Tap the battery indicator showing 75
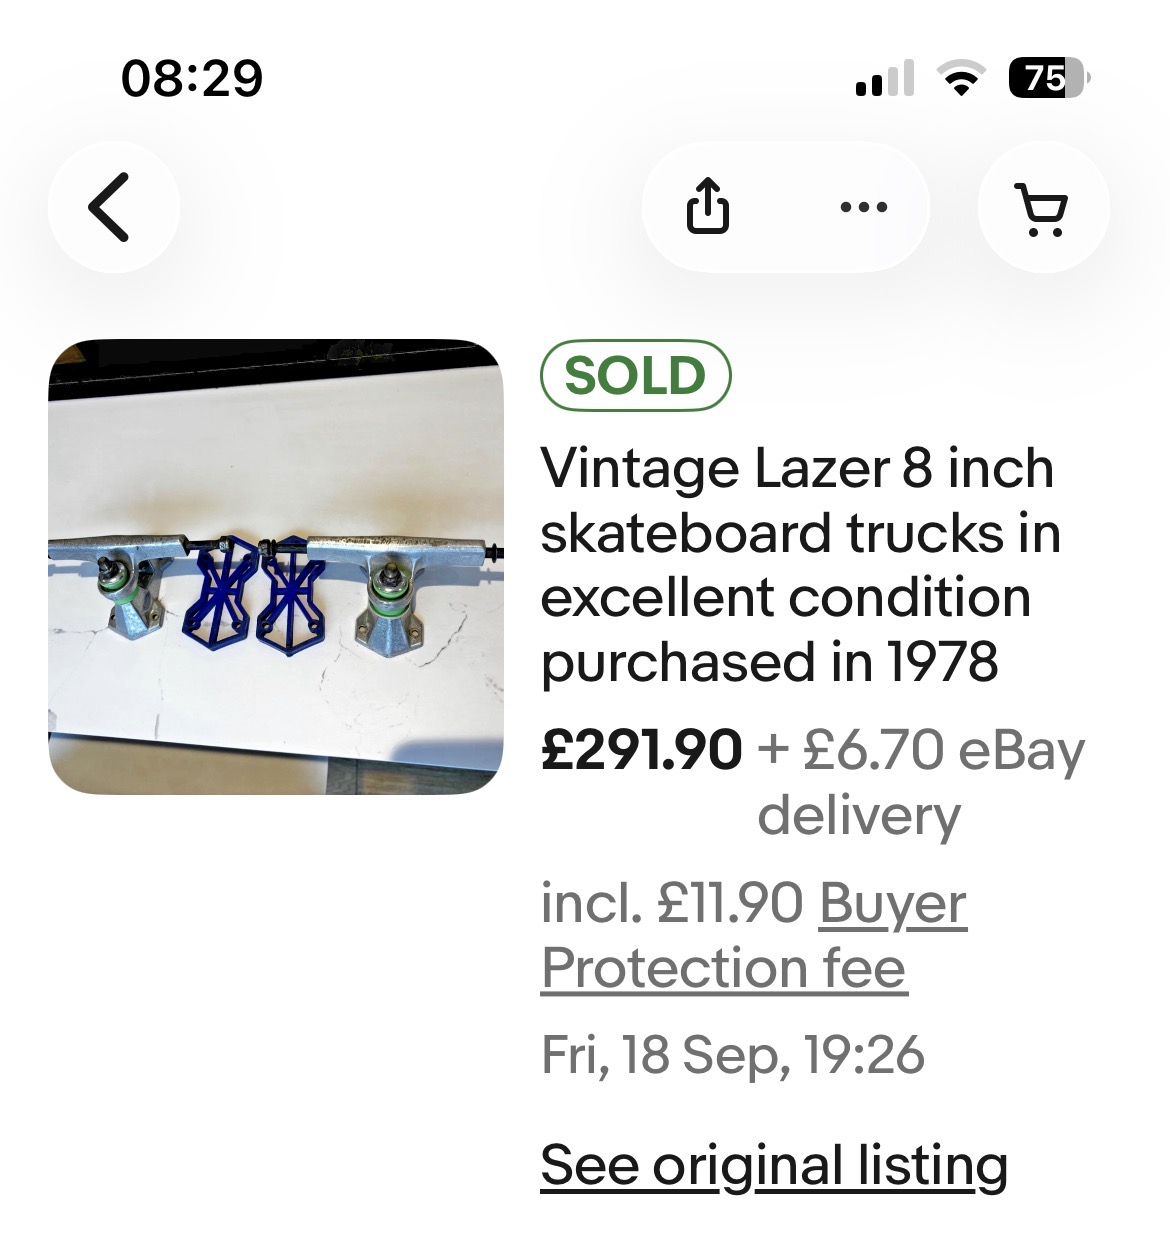The height and width of the screenshot is (1244, 1170). 1049,78
